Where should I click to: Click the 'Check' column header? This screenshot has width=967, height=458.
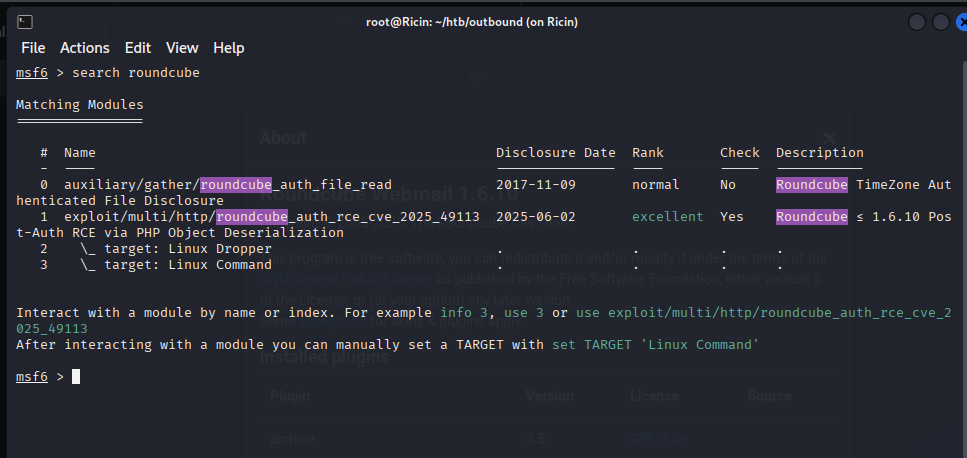[x=739, y=153]
